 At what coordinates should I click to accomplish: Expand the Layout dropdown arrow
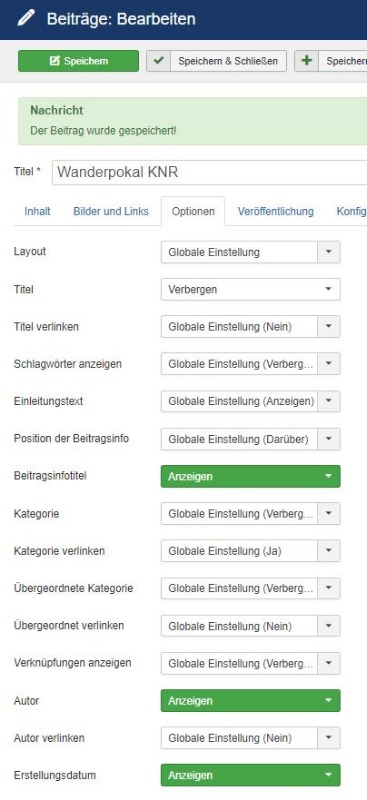pos(329,252)
